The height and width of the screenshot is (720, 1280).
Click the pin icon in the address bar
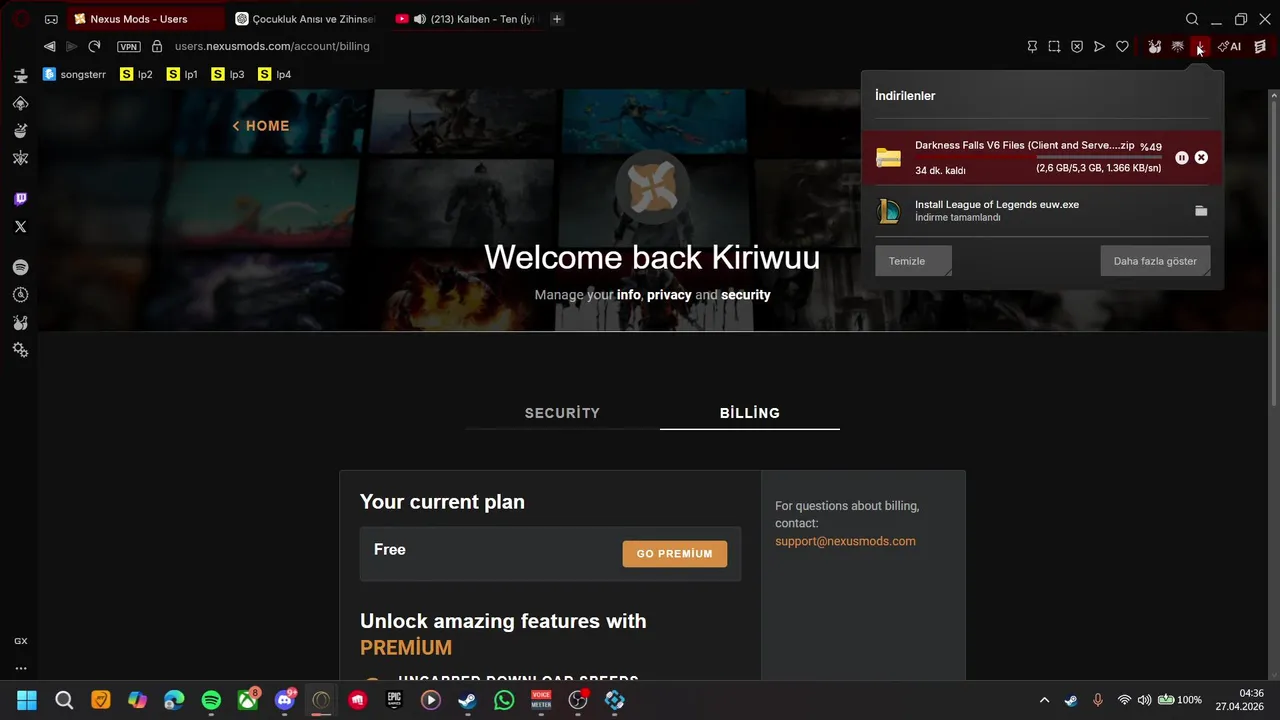pyautogui.click(x=1032, y=46)
